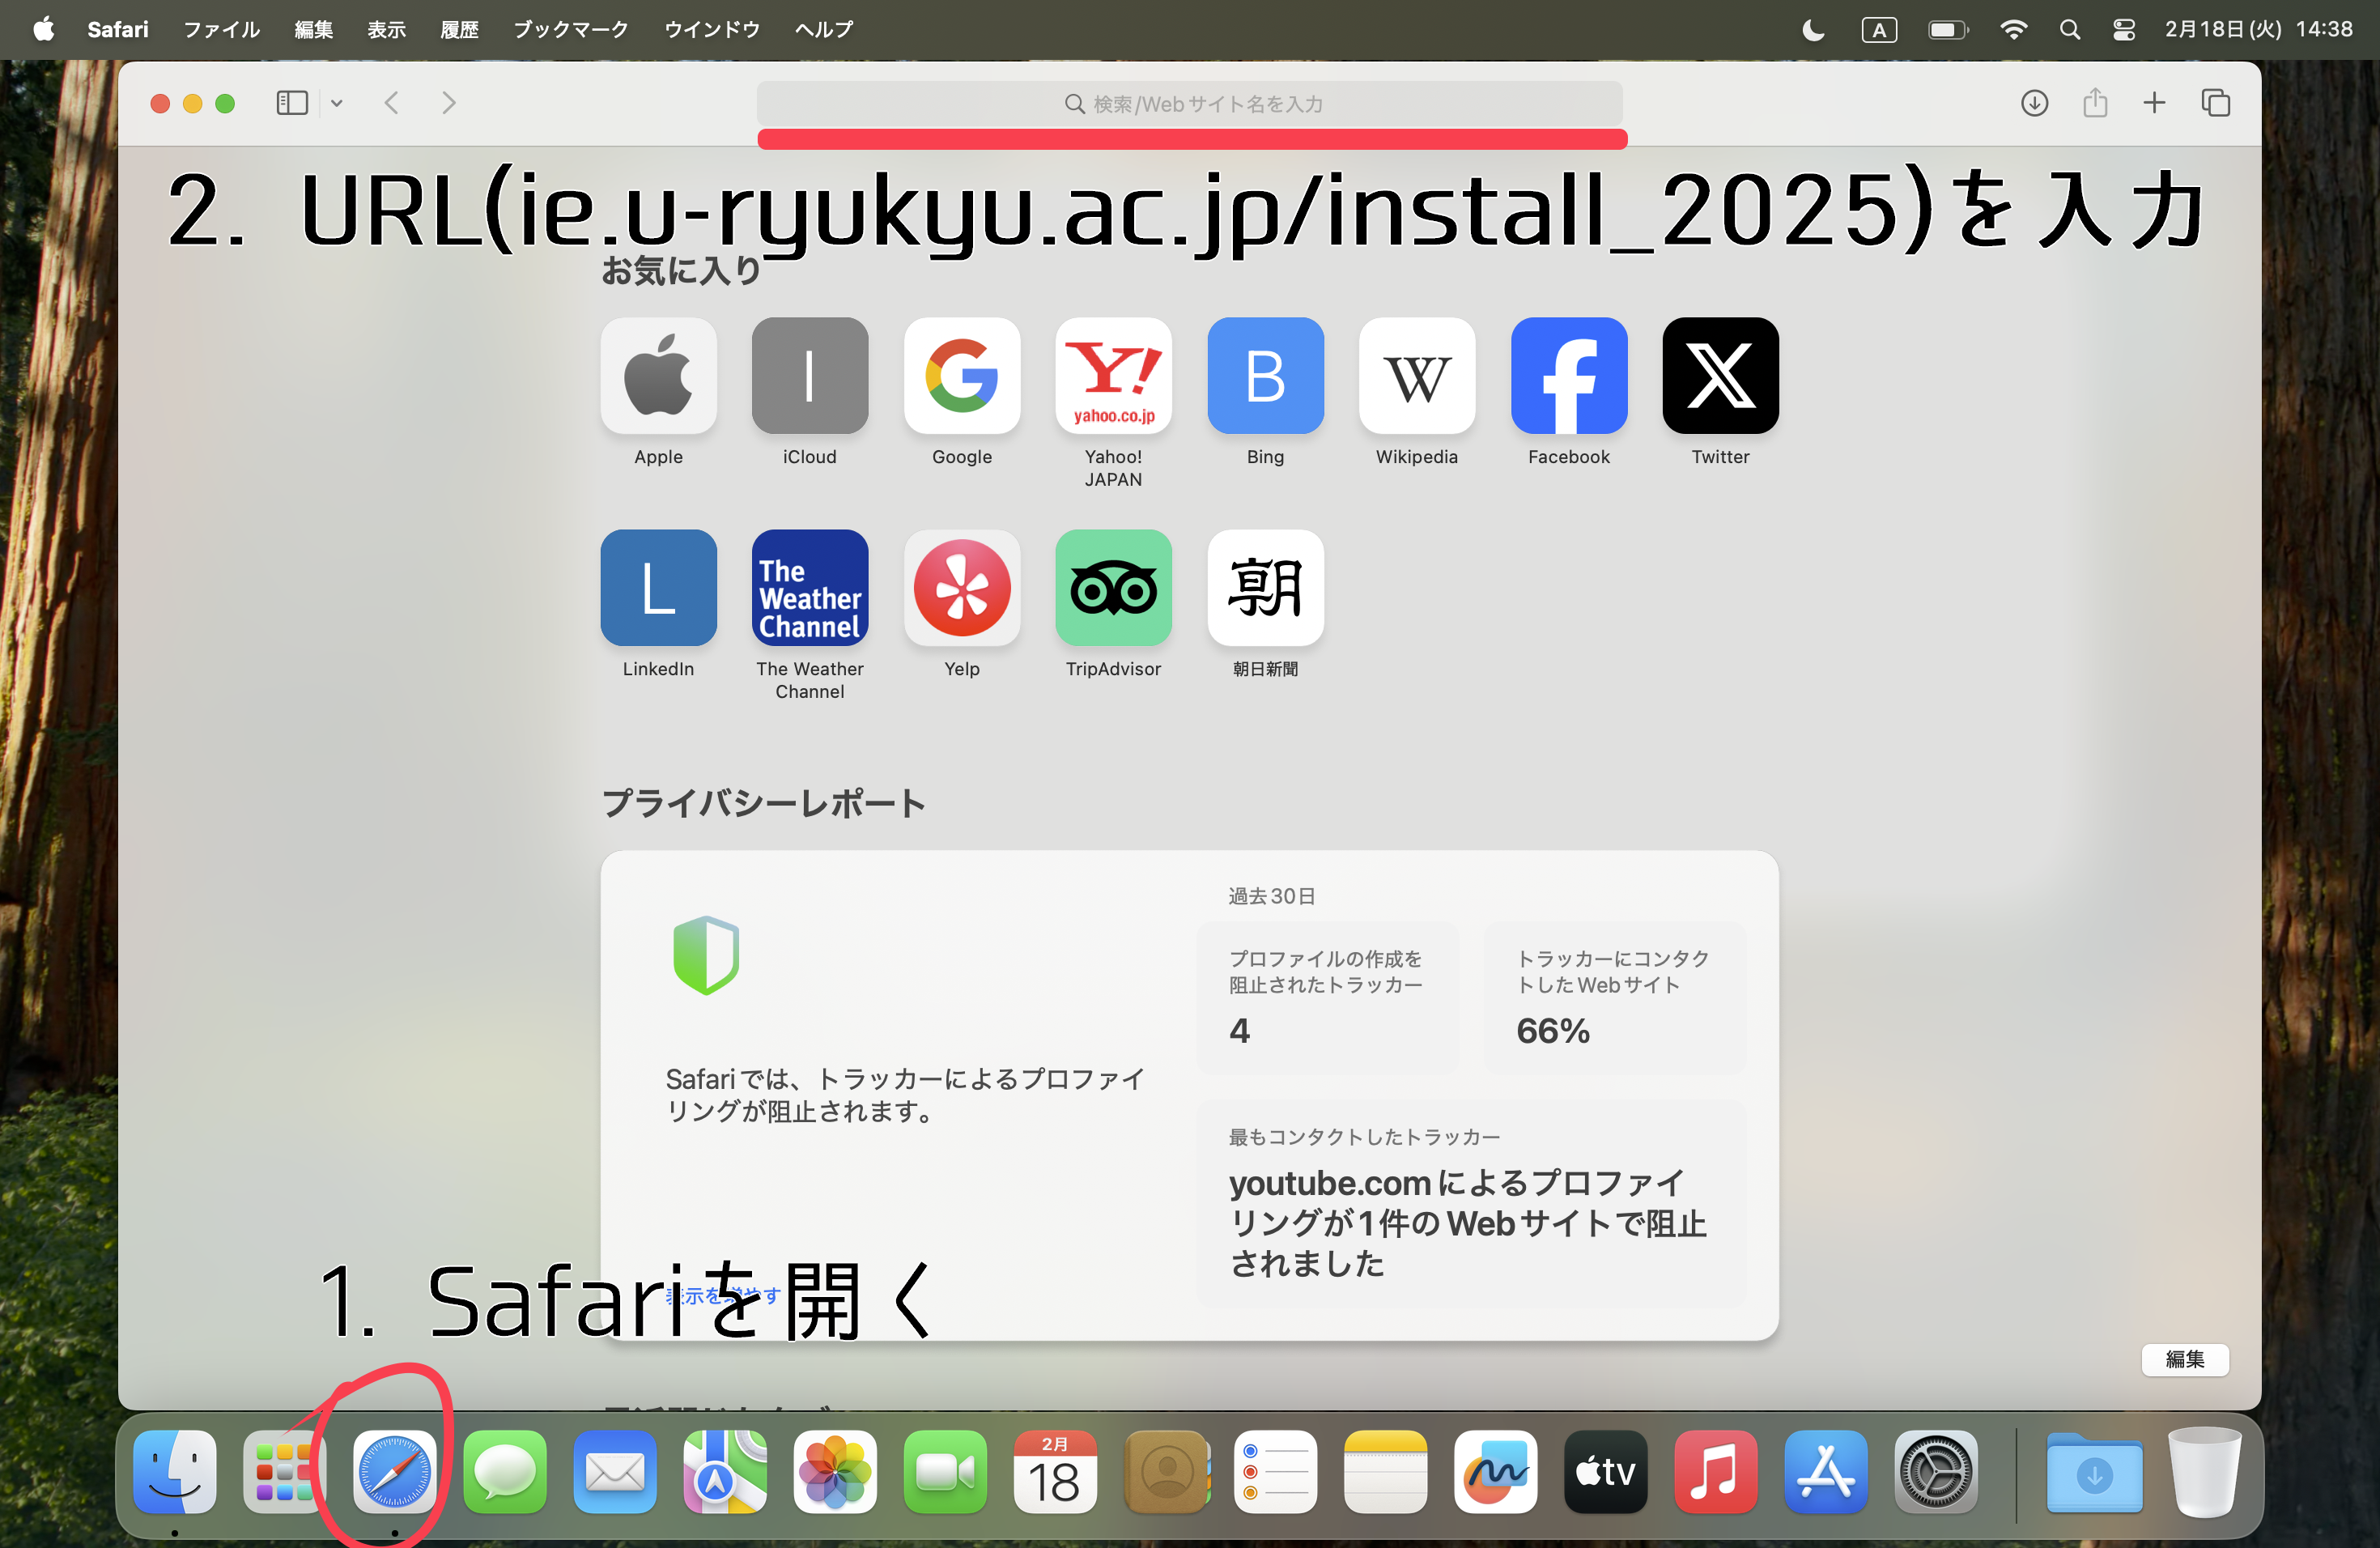
Task: Open App Store from the Dock
Action: pos(1825,1471)
